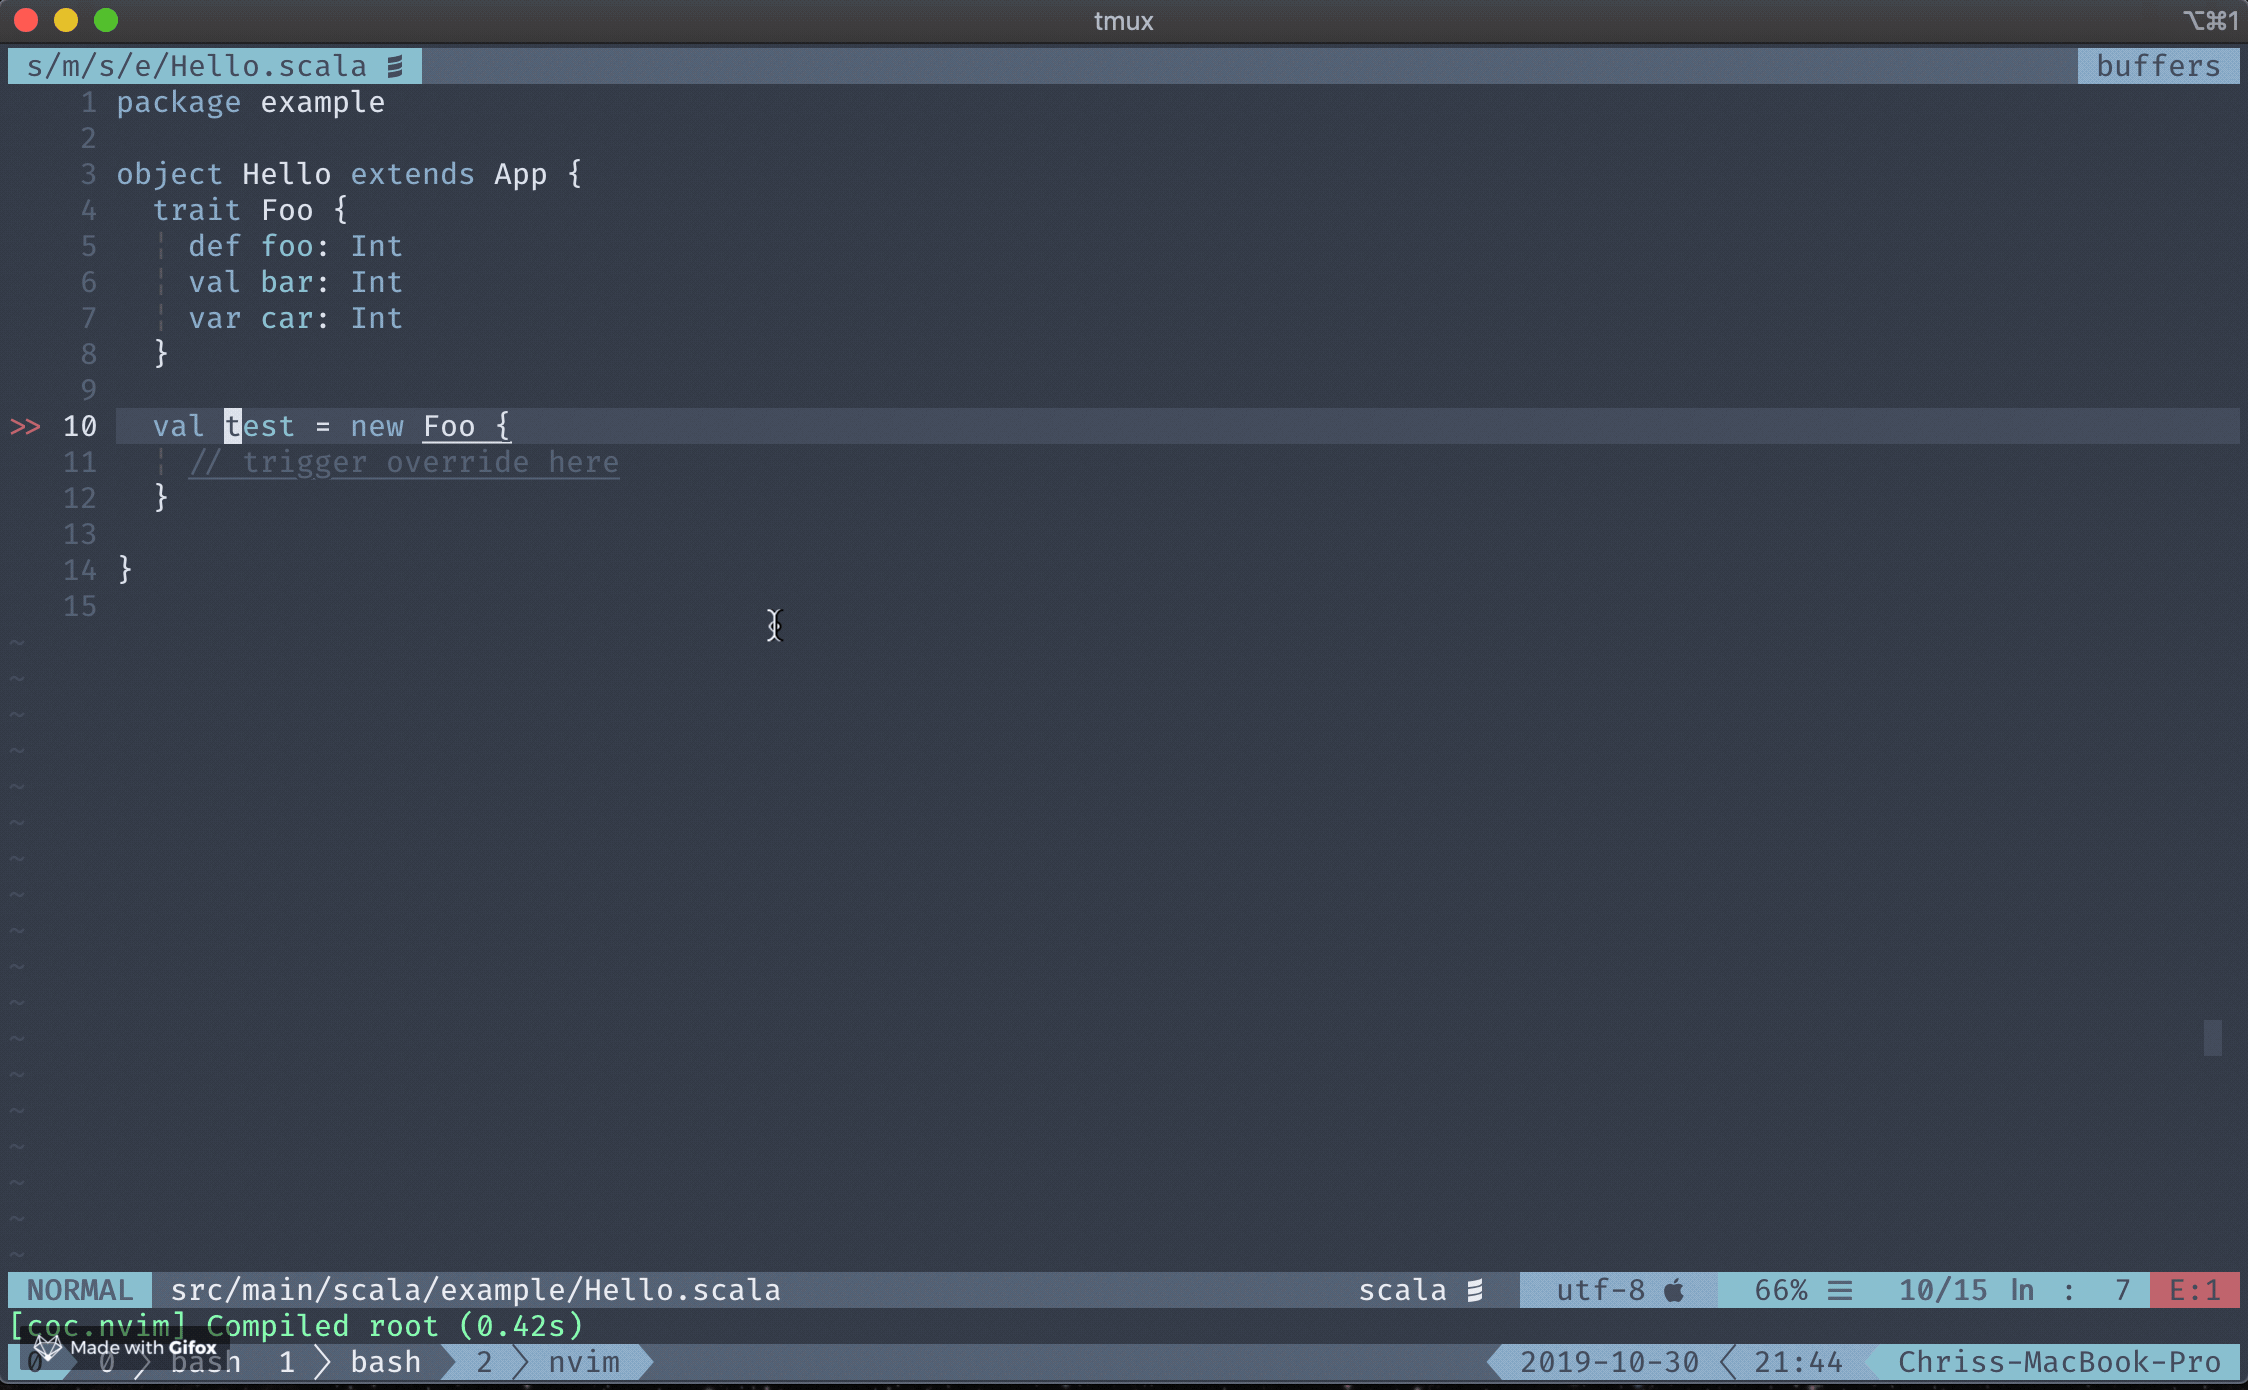Click the column number 7 in the statusline

[x=2122, y=1290]
